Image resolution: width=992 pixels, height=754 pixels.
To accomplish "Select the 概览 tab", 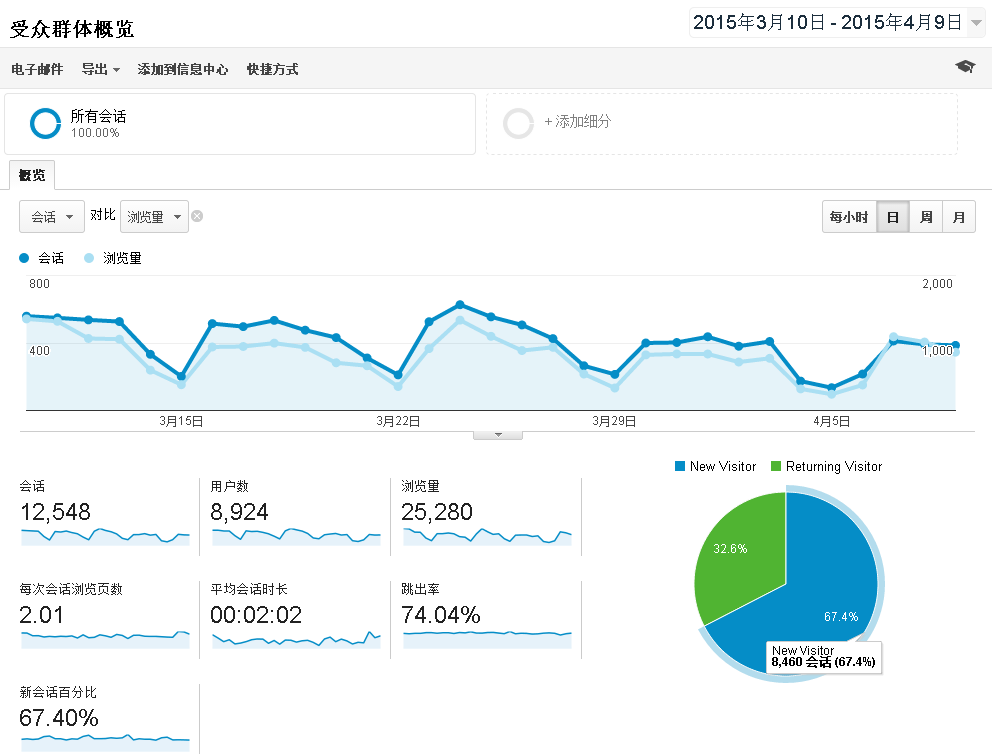I will click(x=31, y=174).
